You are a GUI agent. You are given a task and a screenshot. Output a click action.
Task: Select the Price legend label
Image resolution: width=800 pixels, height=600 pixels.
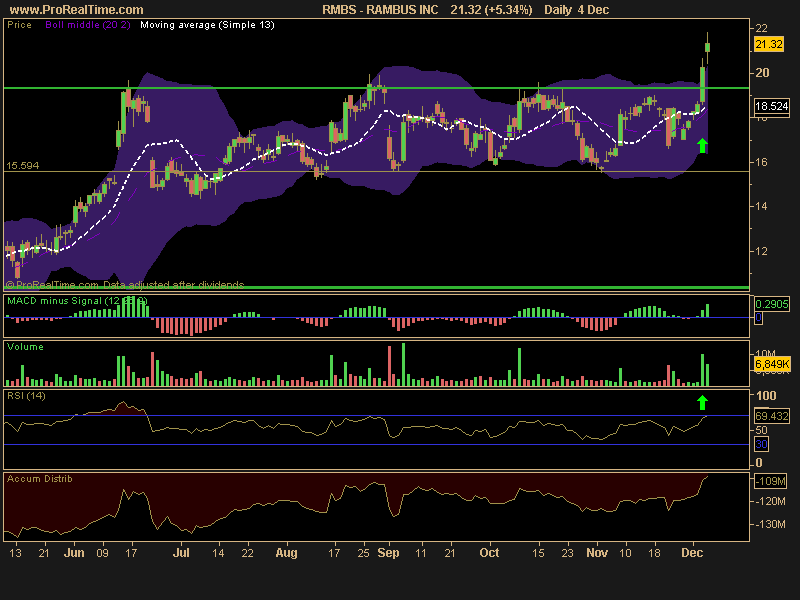click(x=19, y=24)
